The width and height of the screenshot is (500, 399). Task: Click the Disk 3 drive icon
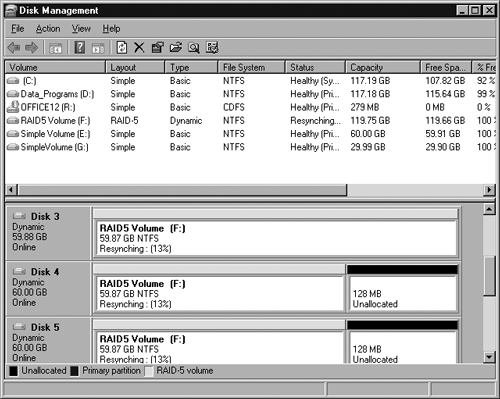point(19,216)
